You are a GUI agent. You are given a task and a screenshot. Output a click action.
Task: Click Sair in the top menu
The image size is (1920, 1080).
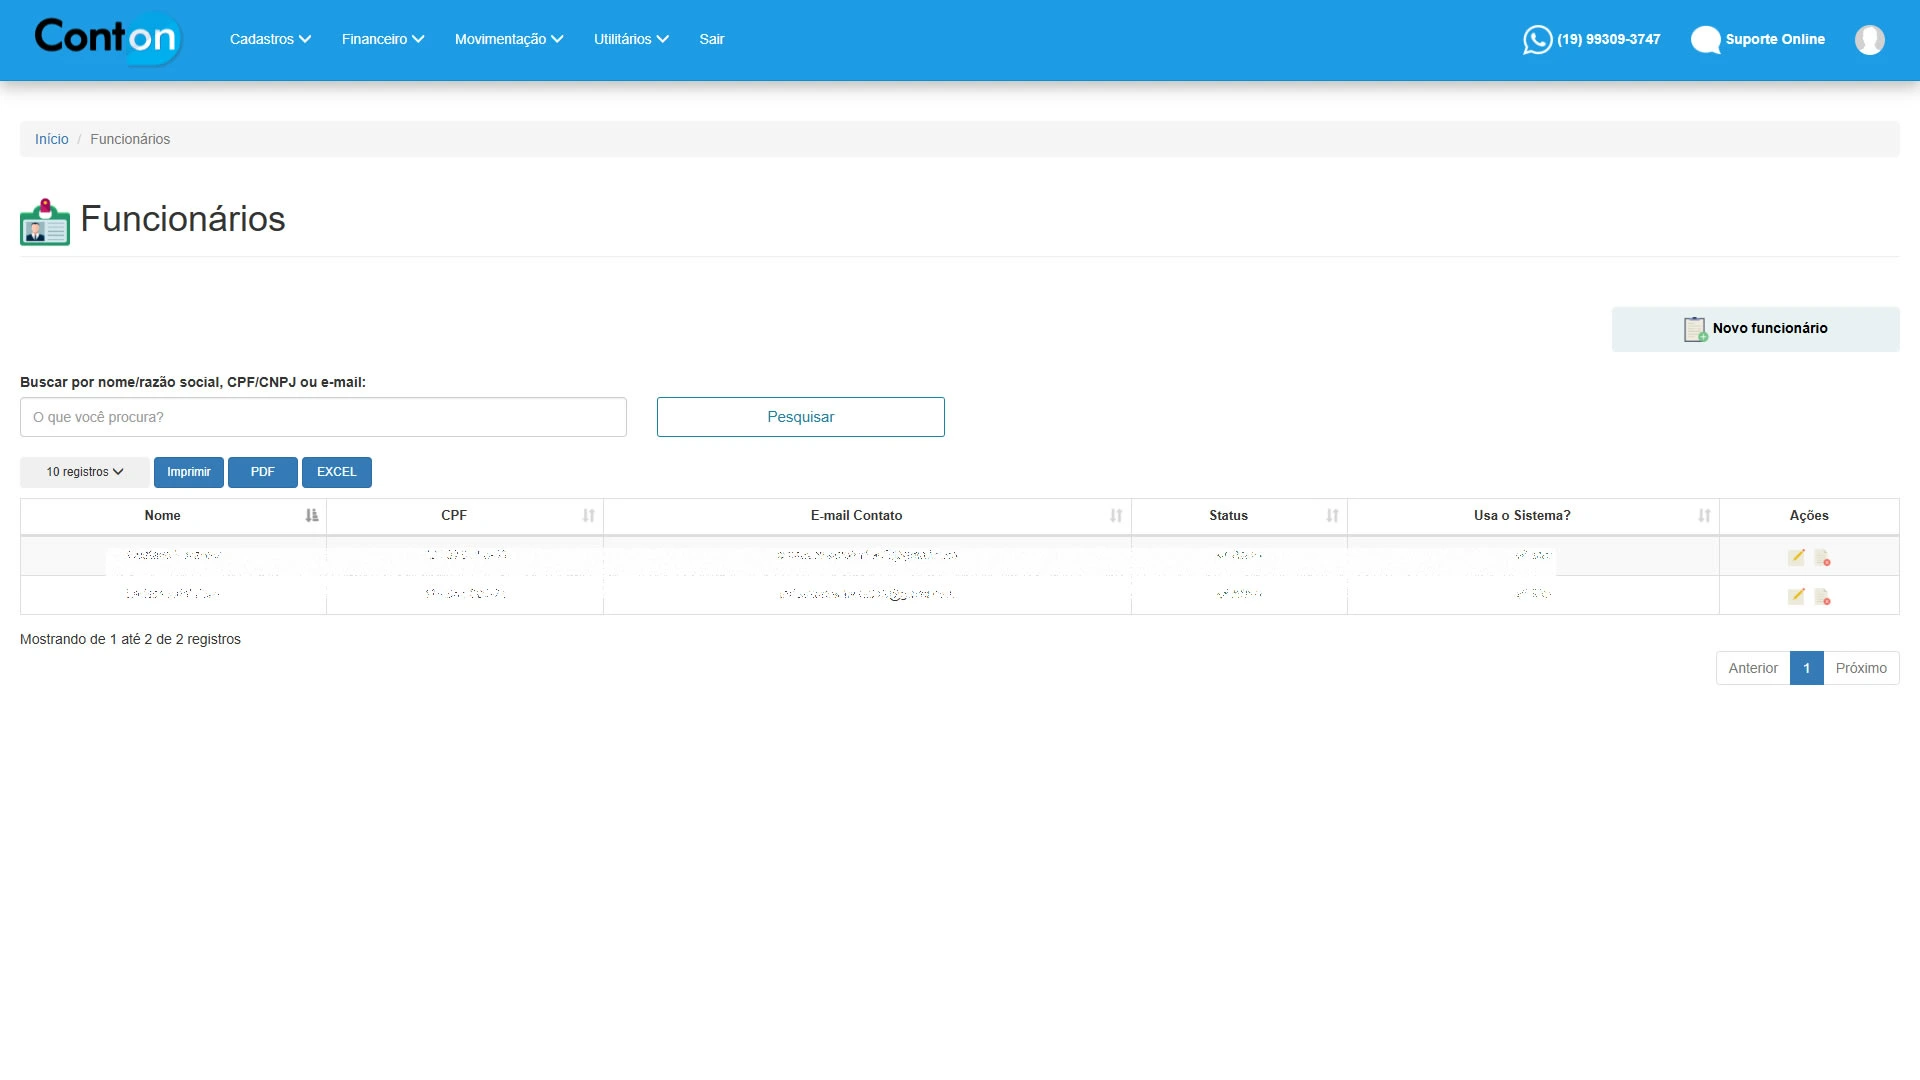click(711, 39)
